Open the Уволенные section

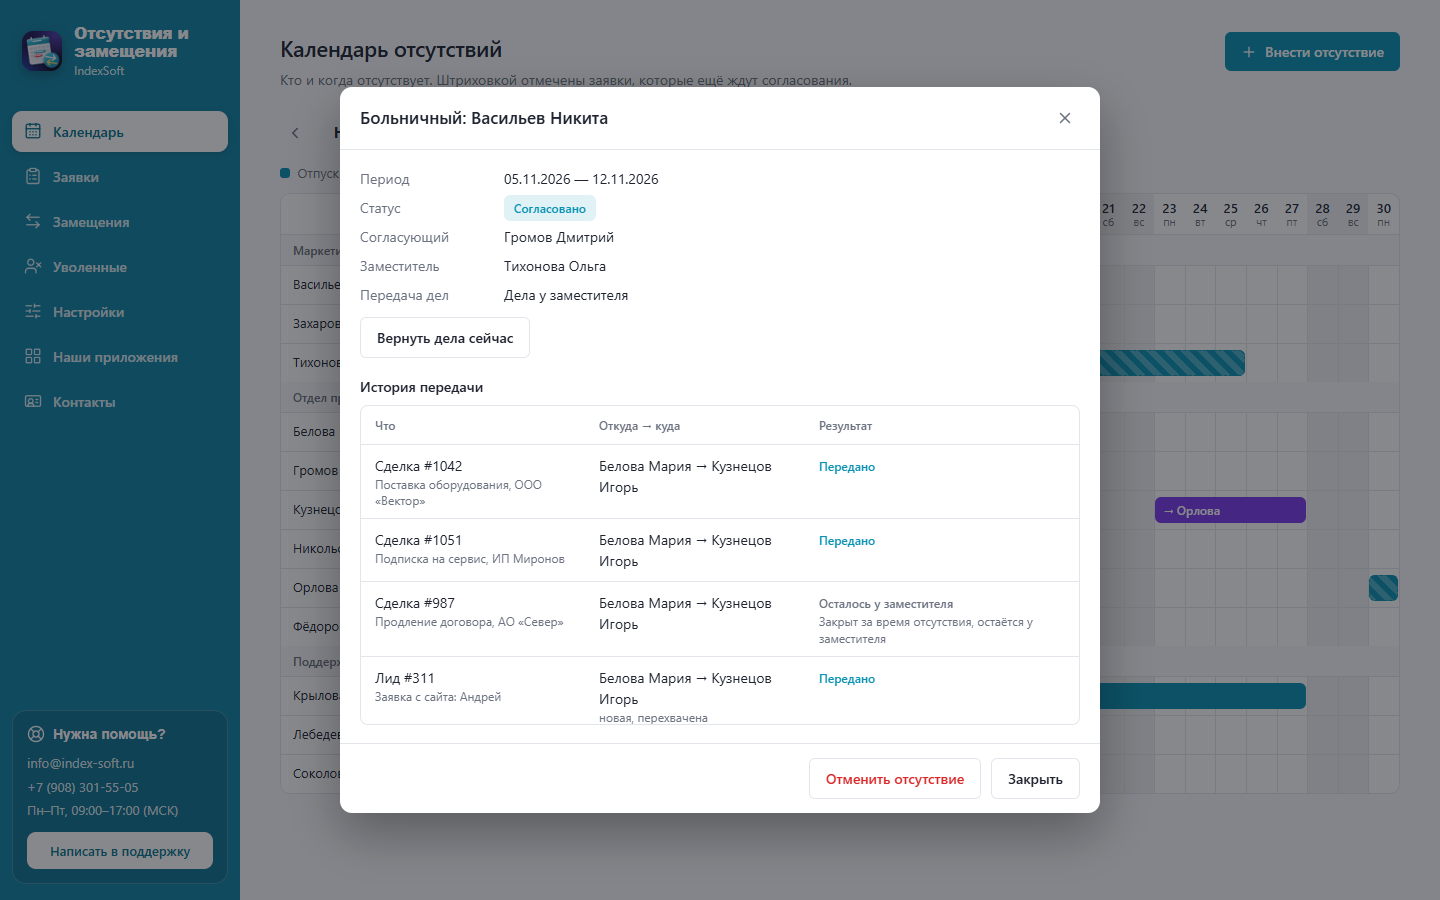click(120, 267)
